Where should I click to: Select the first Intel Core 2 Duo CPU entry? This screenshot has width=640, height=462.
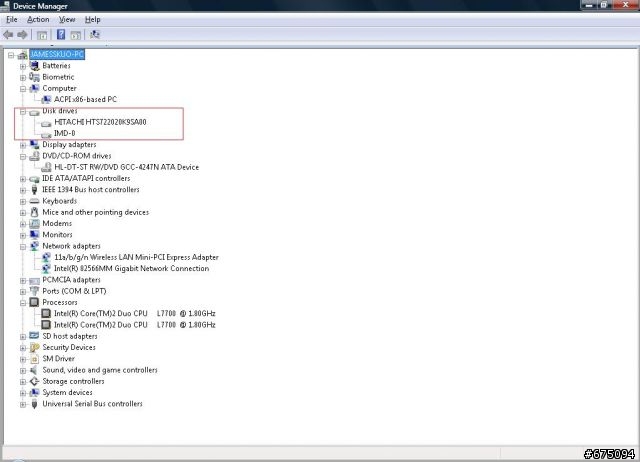pyautogui.click(x=135, y=314)
